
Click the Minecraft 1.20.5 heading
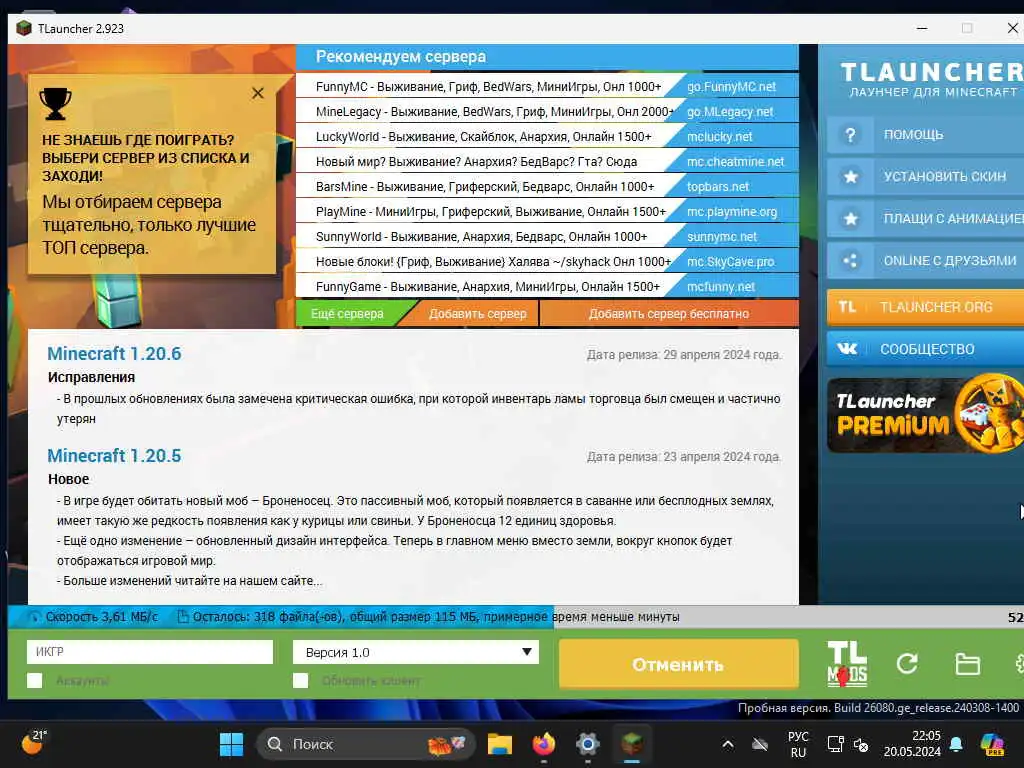114,455
